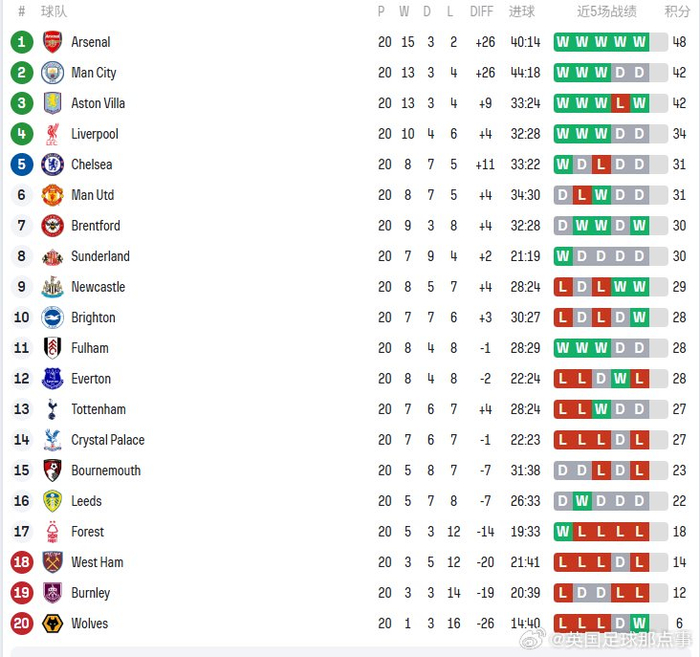Image resolution: width=700 pixels, height=657 pixels.
Task: Click the Crystal Palace team name
Action: (107, 440)
